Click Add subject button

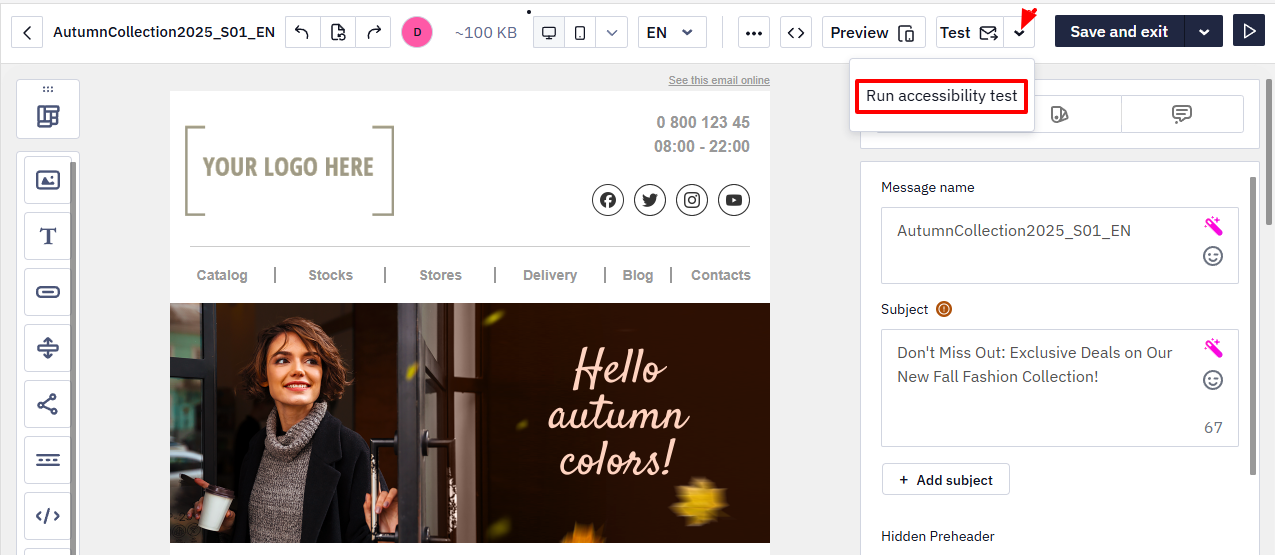click(x=945, y=479)
